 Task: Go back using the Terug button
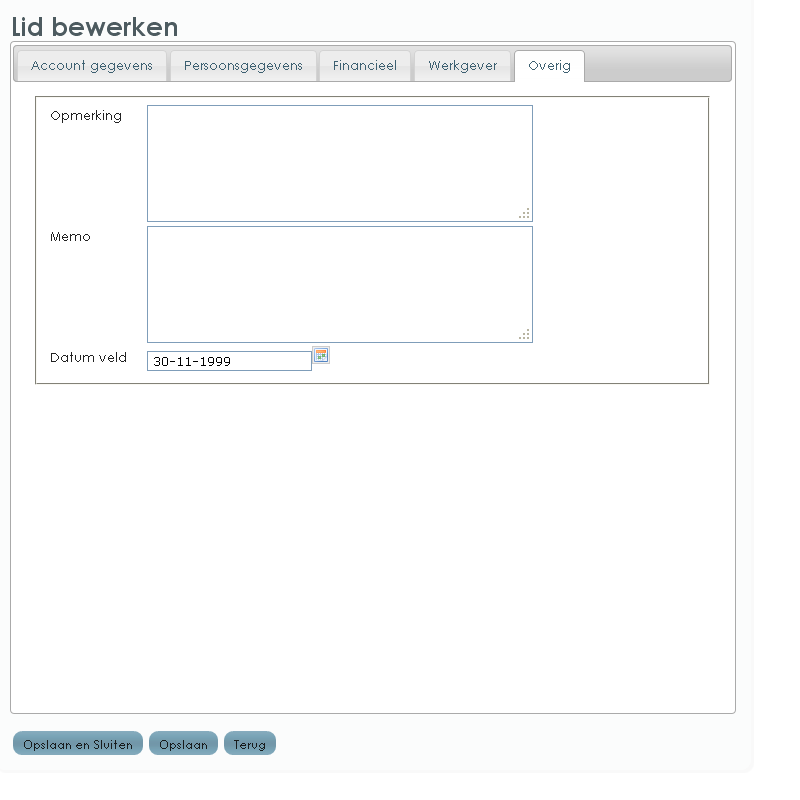click(x=250, y=744)
